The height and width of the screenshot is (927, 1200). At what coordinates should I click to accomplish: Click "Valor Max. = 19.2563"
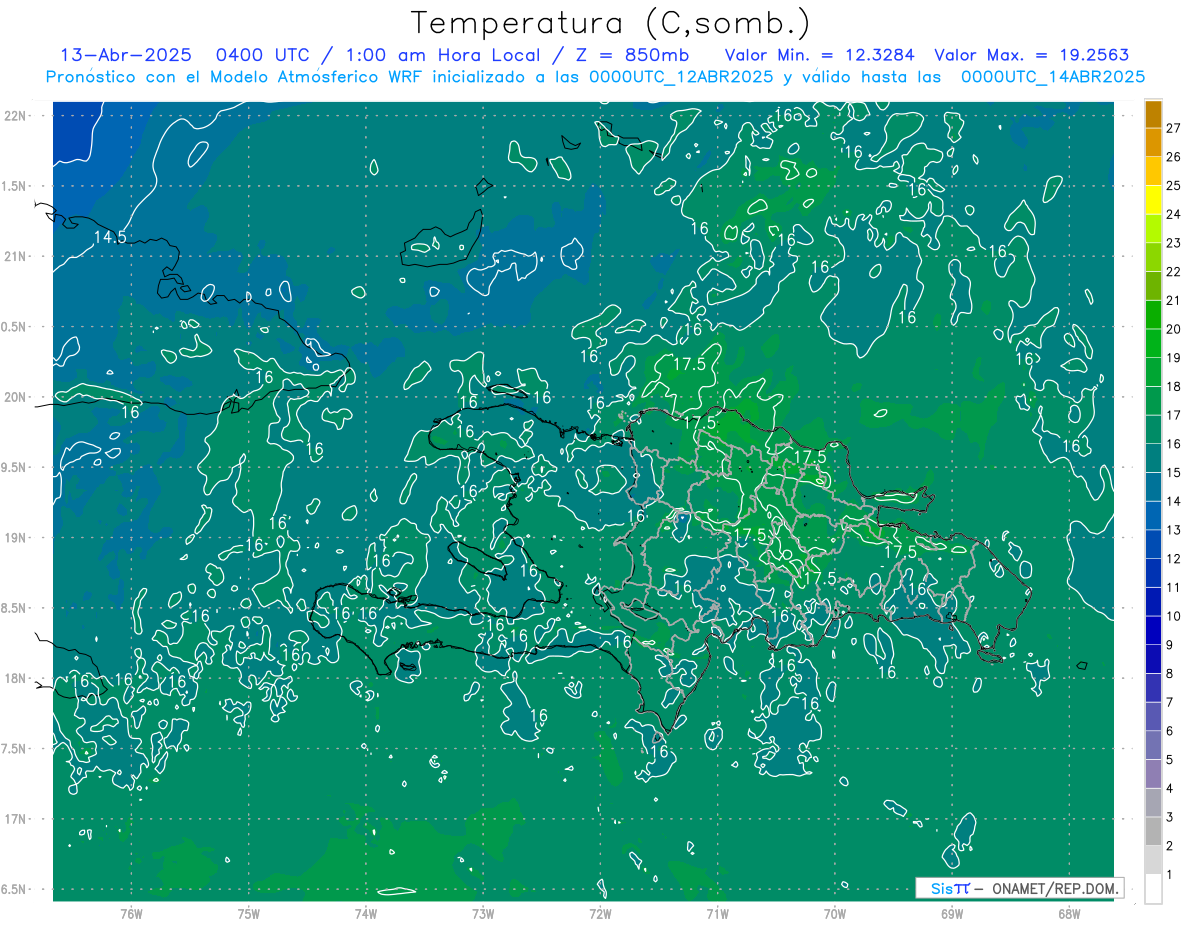(1032, 55)
